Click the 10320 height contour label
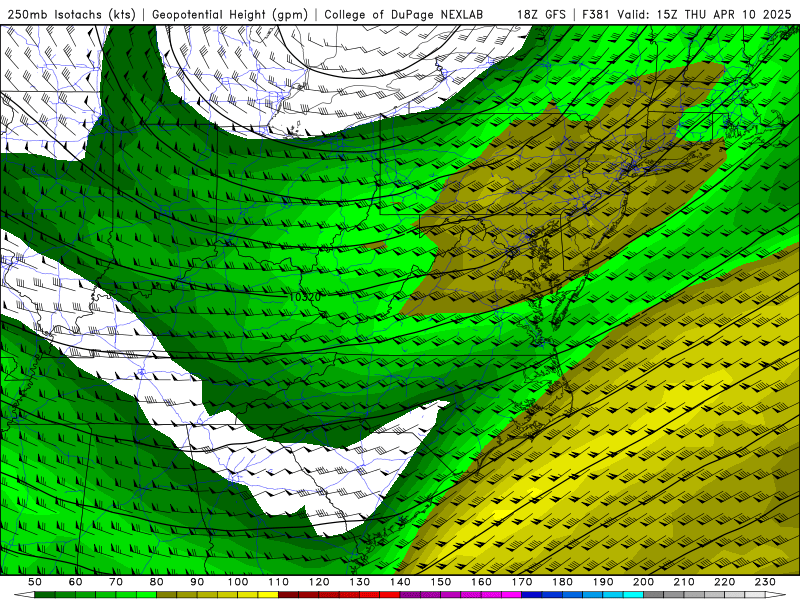Image resolution: width=800 pixels, height=600 pixels. (x=305, y=297)
